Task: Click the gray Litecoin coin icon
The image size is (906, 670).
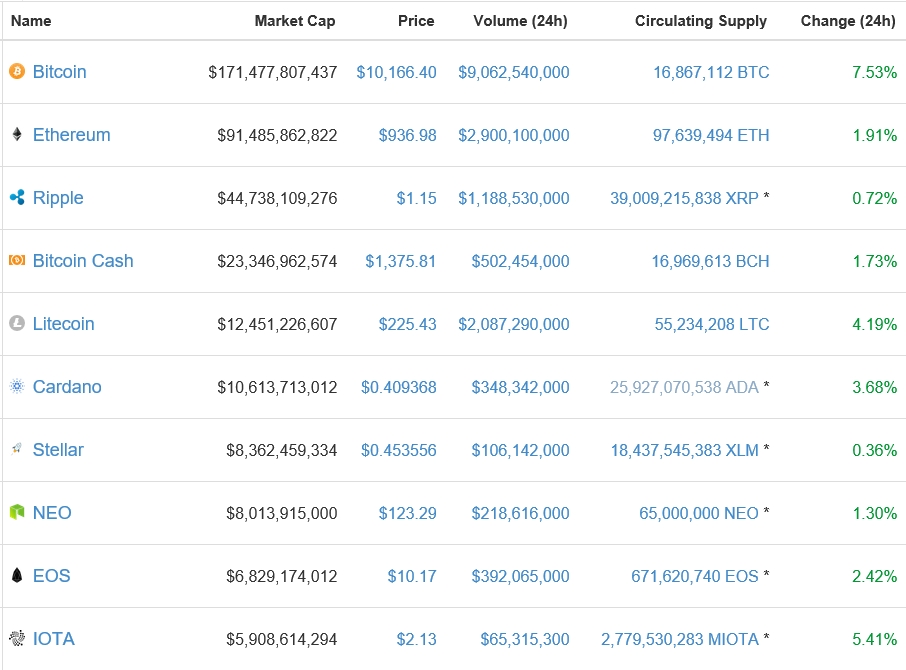Action: click(x=16, y=324)
